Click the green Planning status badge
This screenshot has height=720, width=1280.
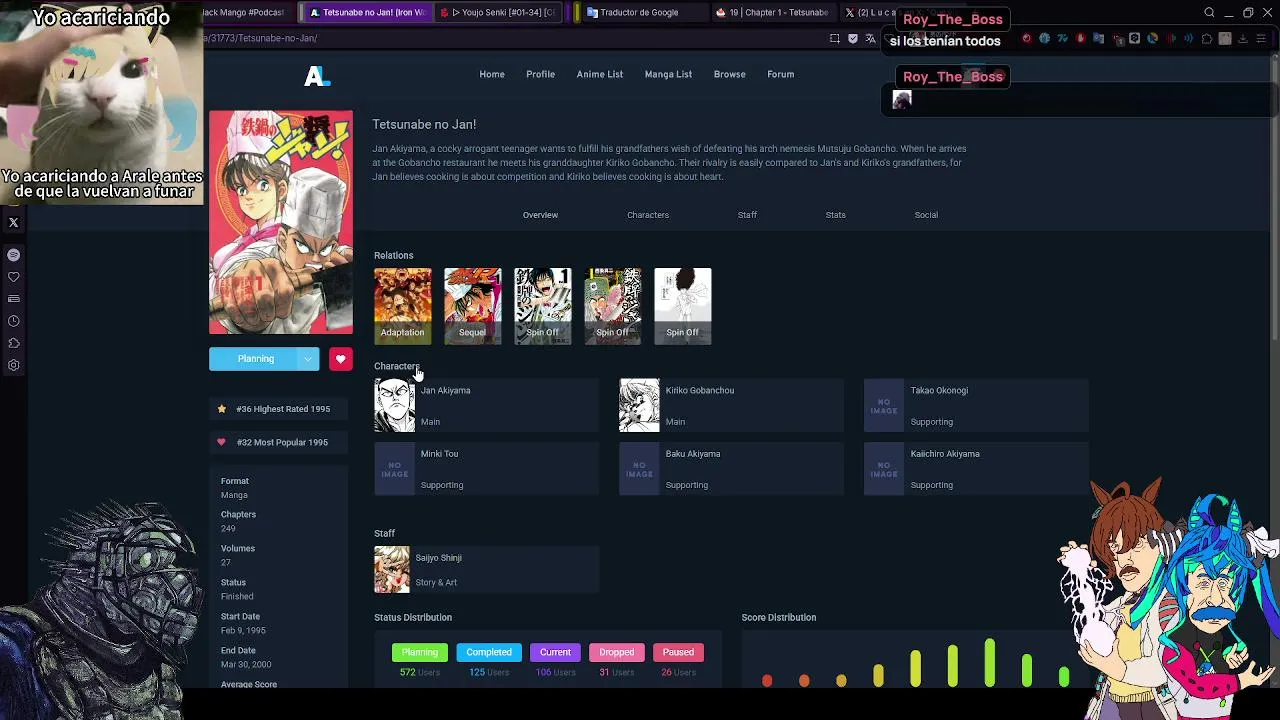pos(420,652)
